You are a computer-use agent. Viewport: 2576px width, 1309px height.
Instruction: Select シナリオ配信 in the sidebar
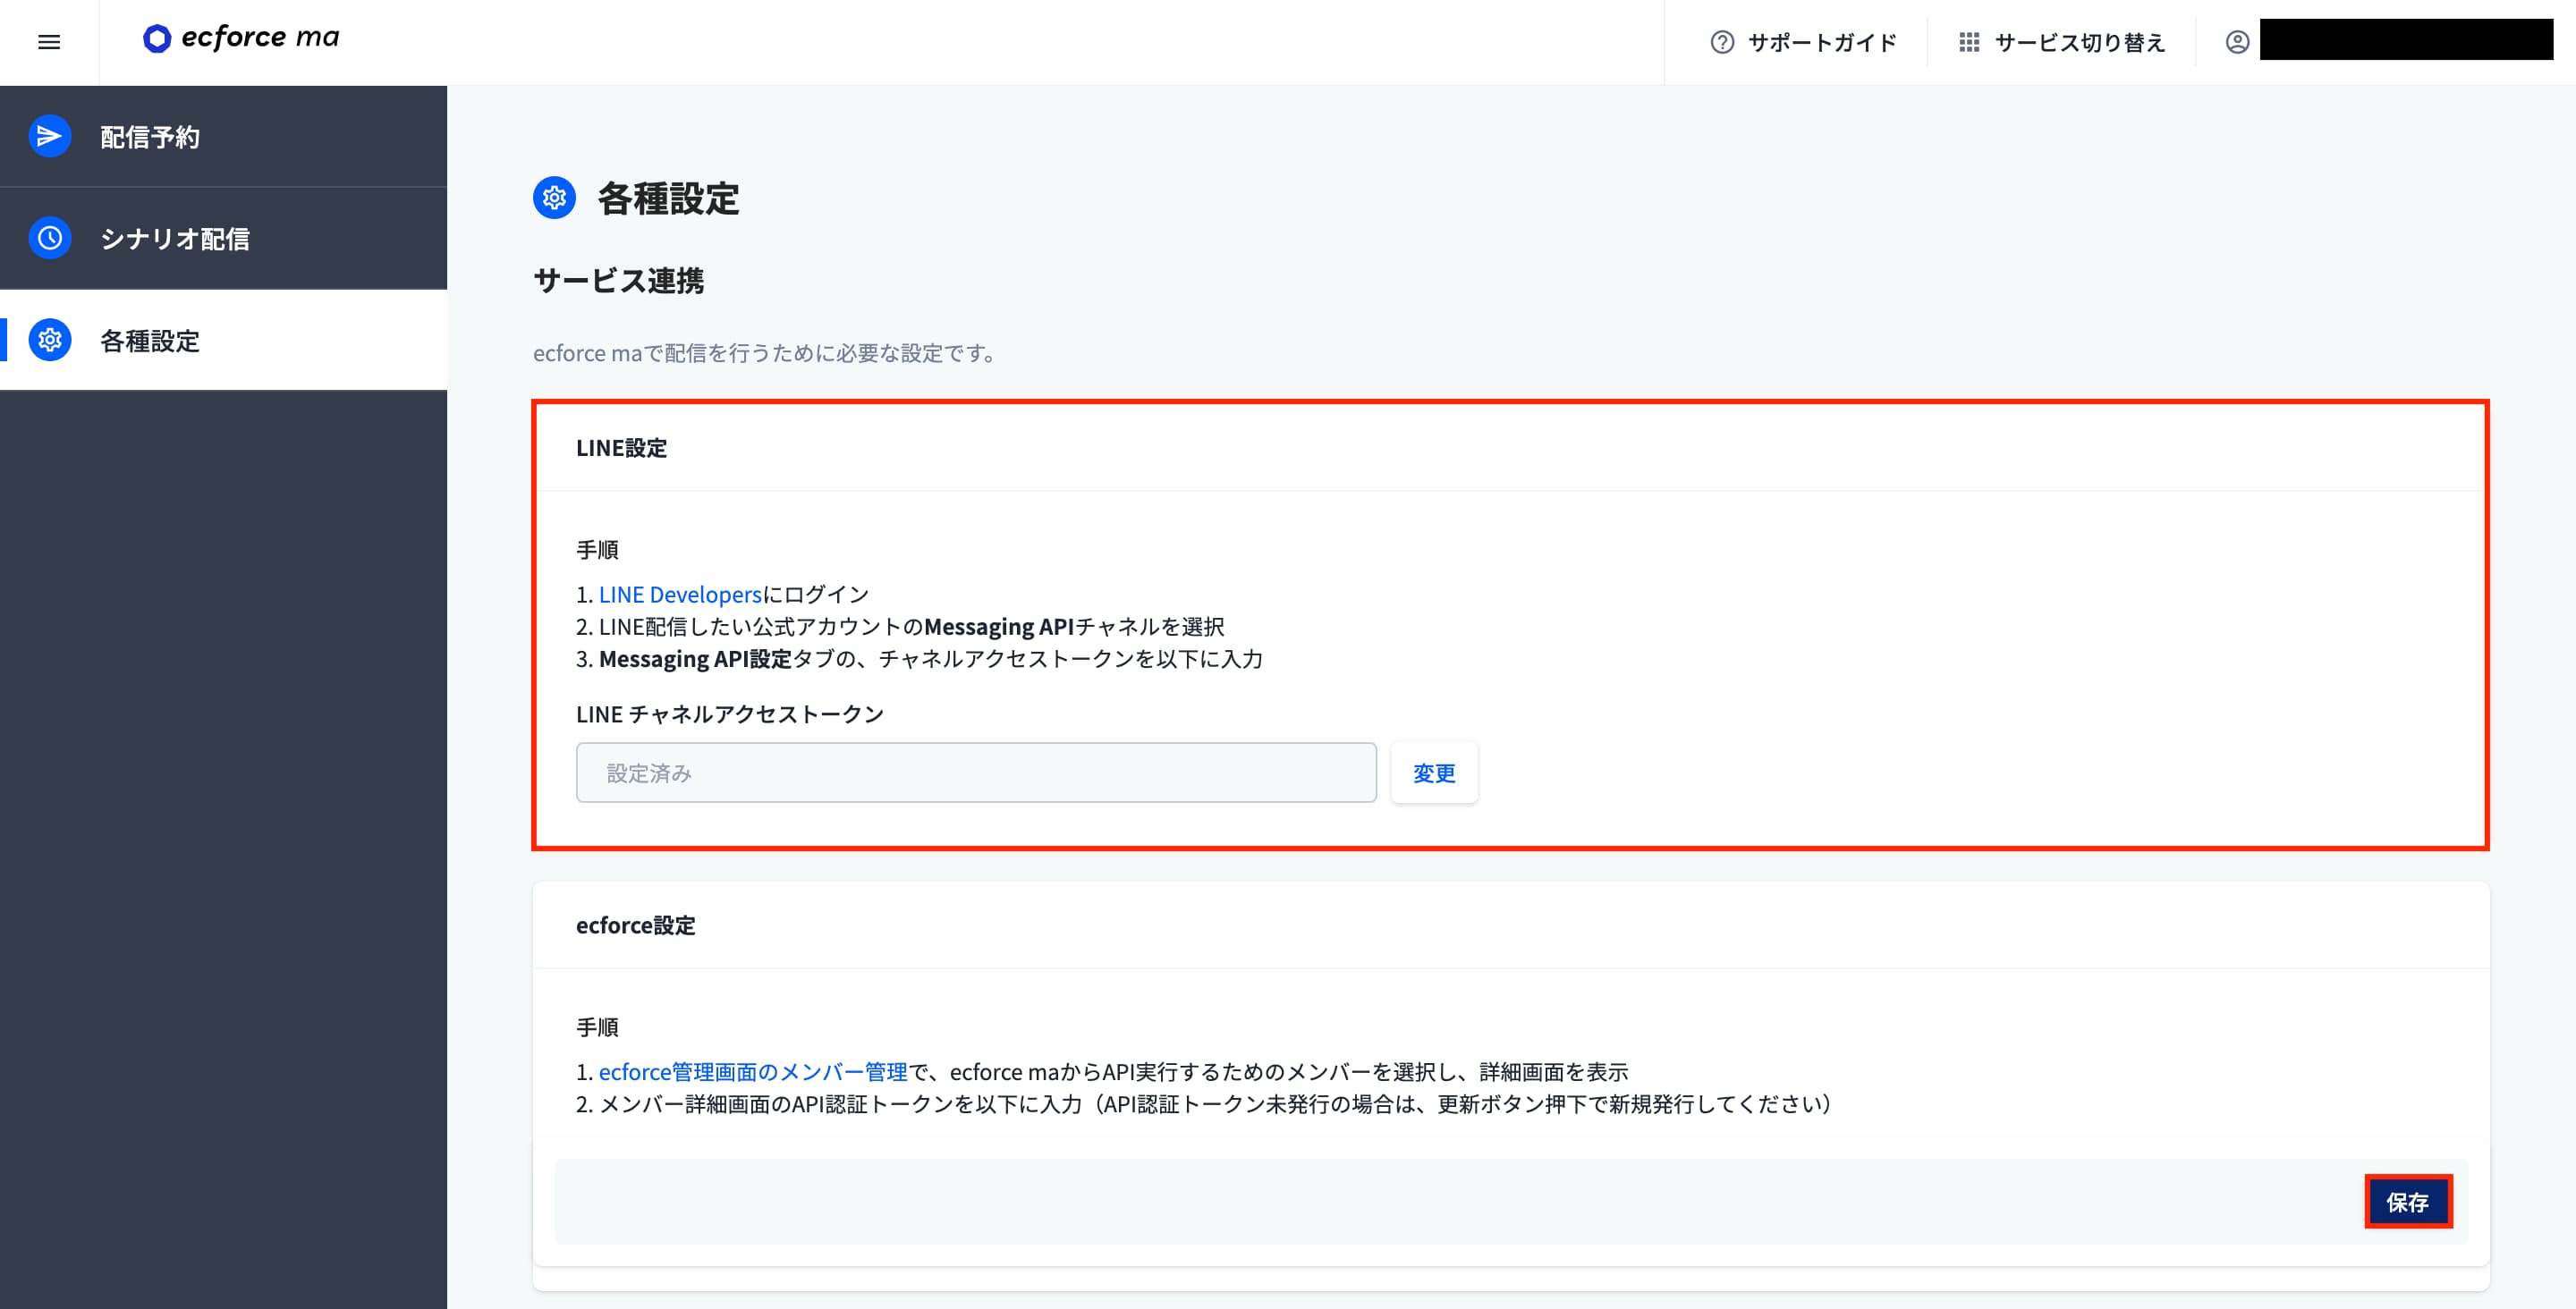(176, 238)
